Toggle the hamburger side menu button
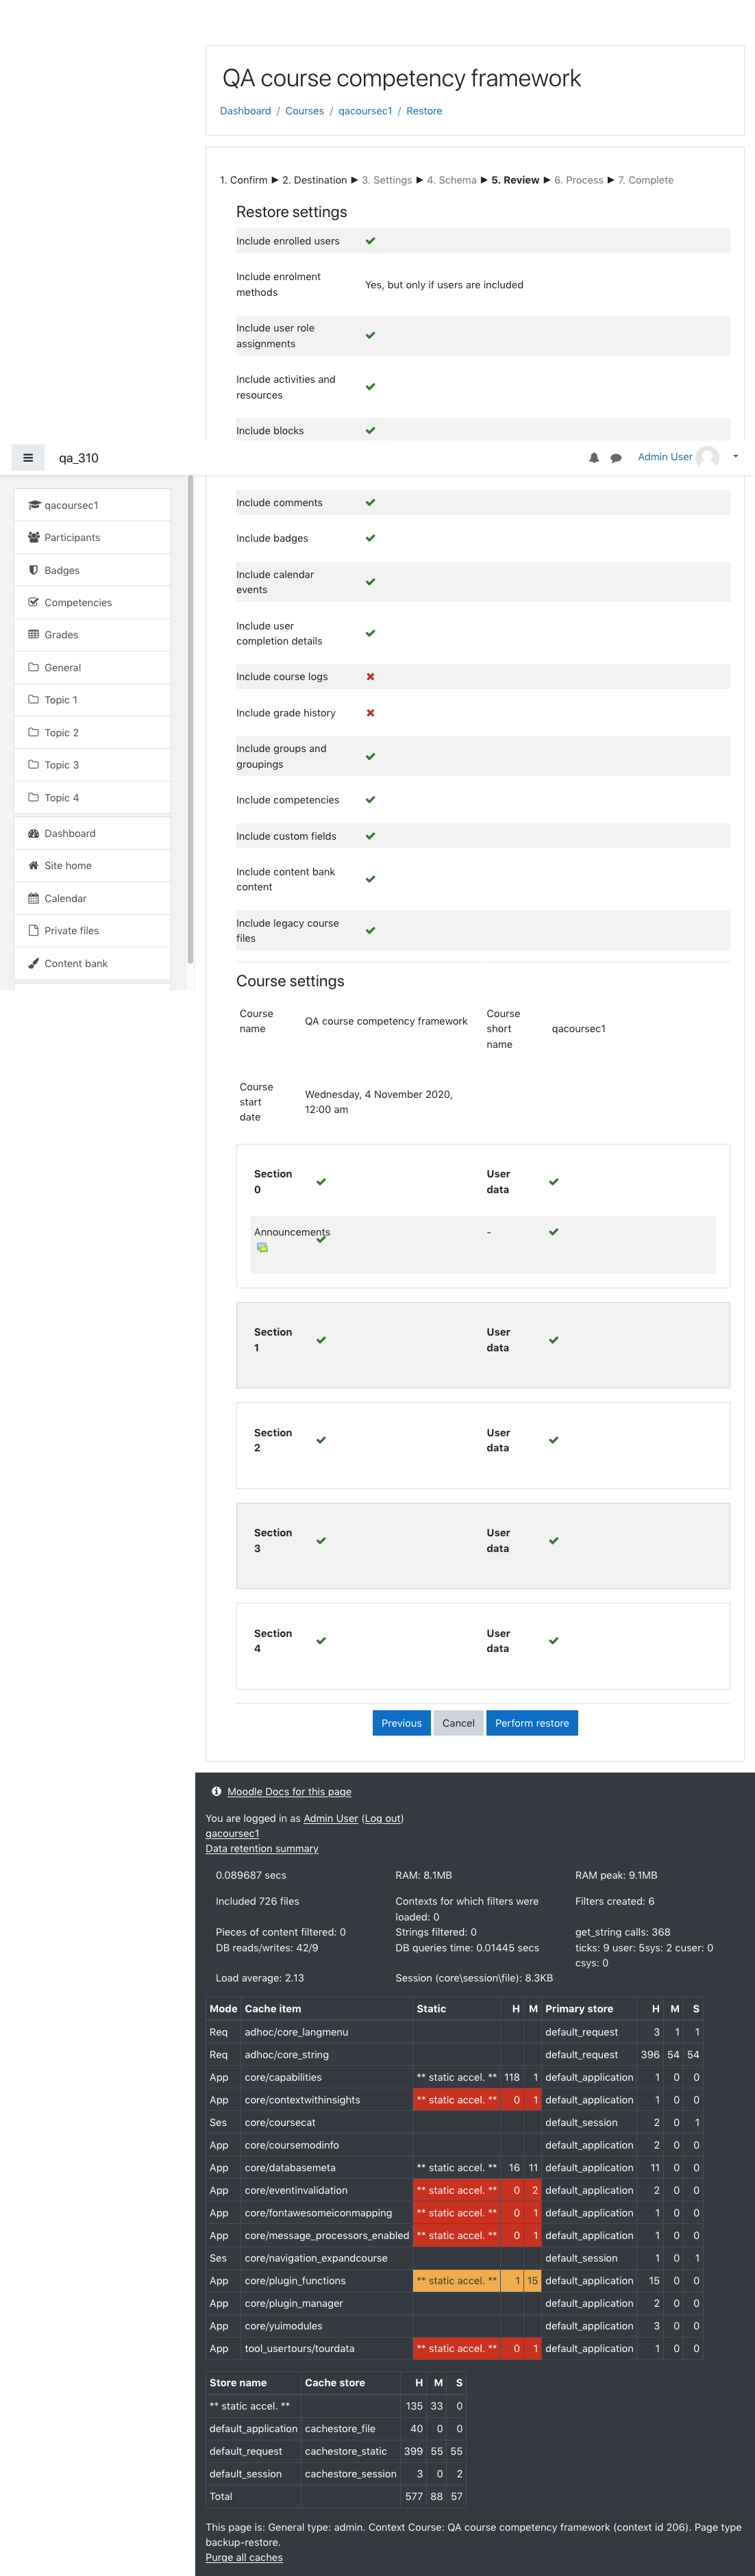 [28, 458]
